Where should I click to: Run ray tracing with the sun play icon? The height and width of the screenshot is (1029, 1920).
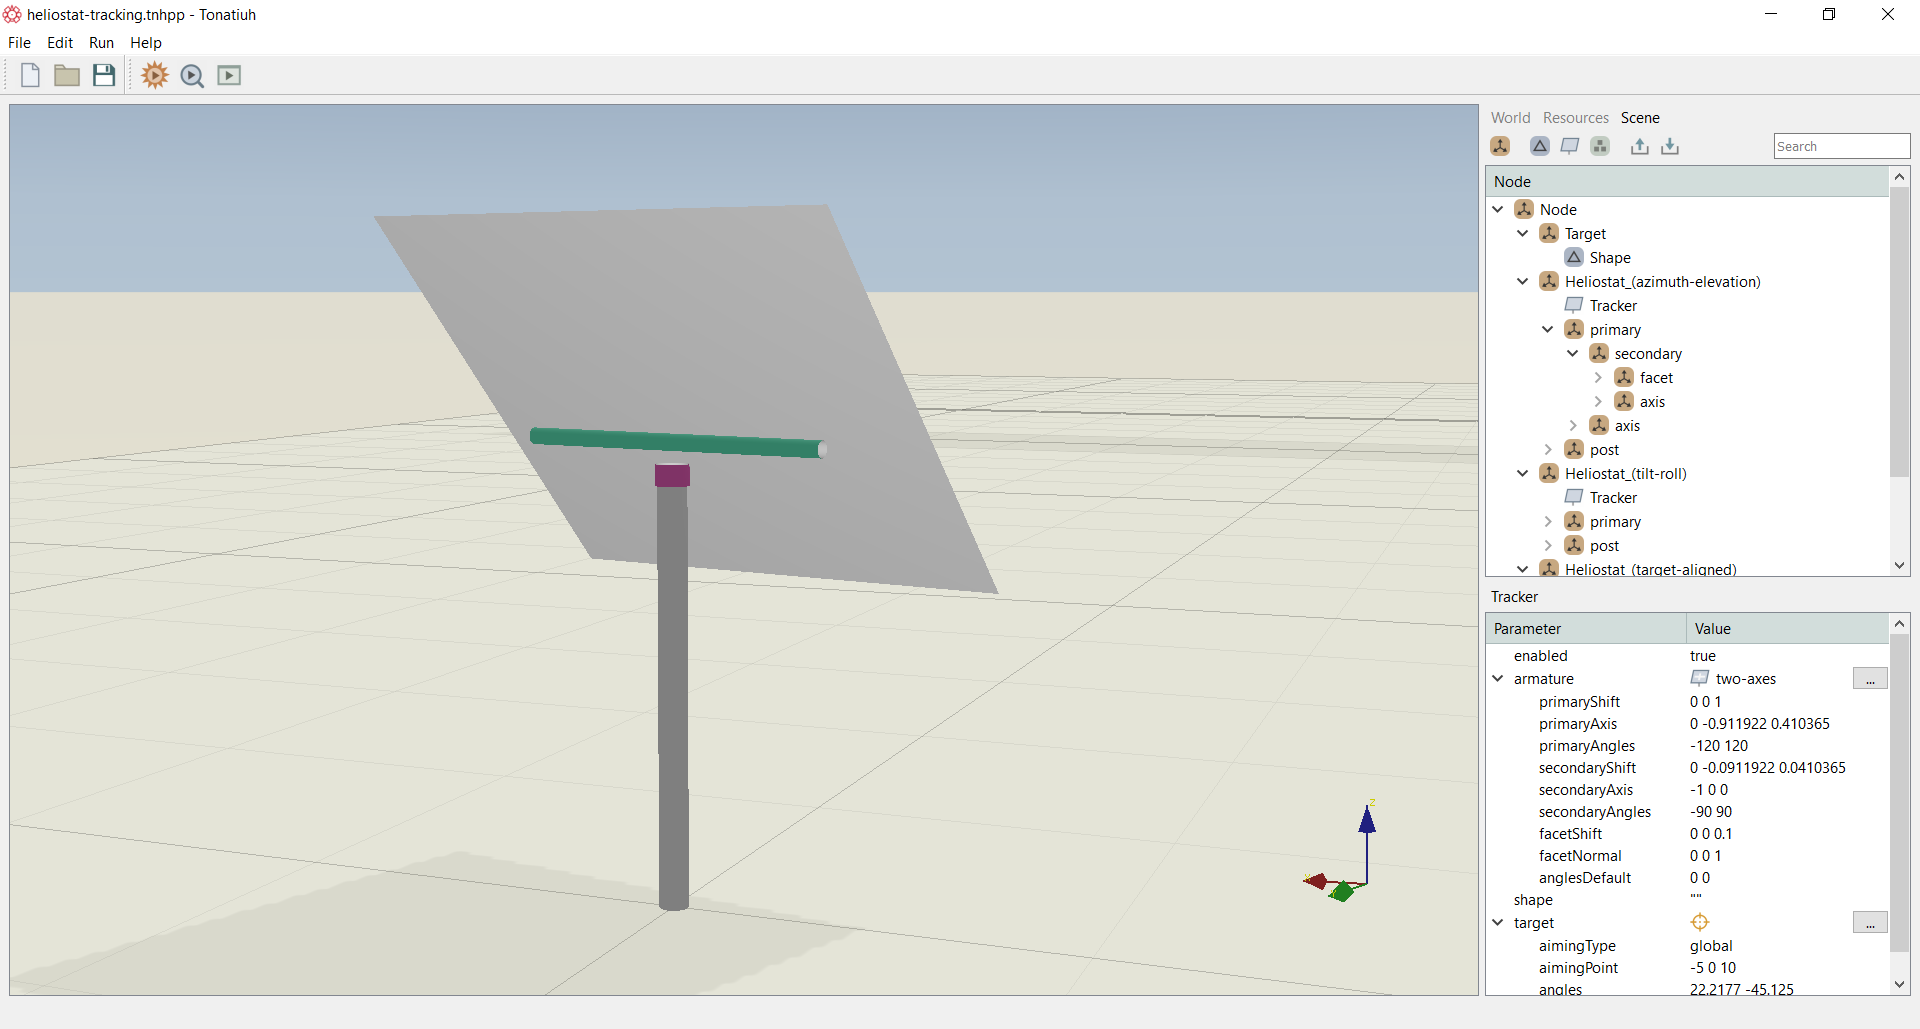click(155, 75)
